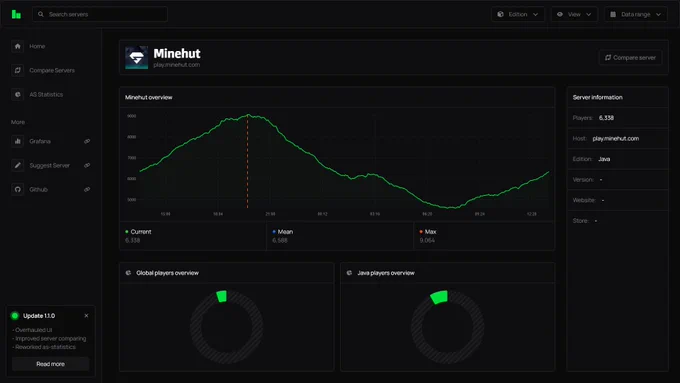
Task: Open the Data range dropdown
Action: click(x=636, y=14)
